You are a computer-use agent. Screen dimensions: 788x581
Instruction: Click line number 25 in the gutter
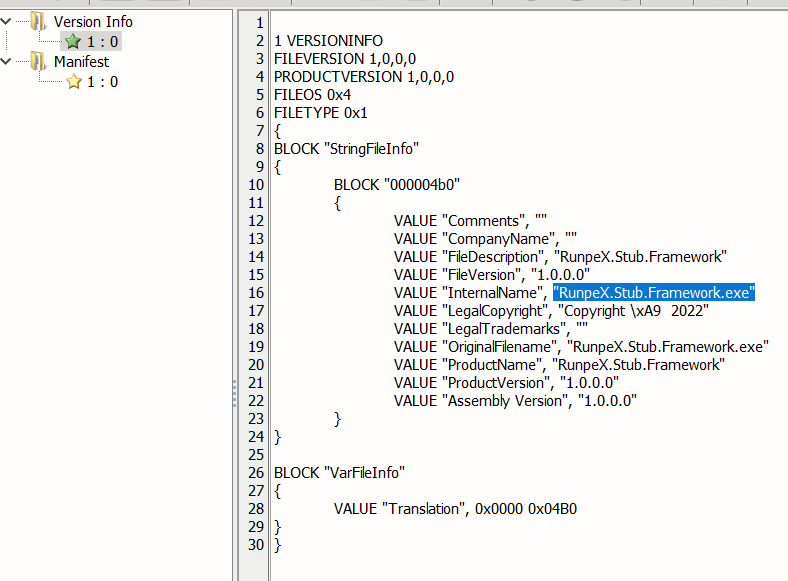(256, 455)
